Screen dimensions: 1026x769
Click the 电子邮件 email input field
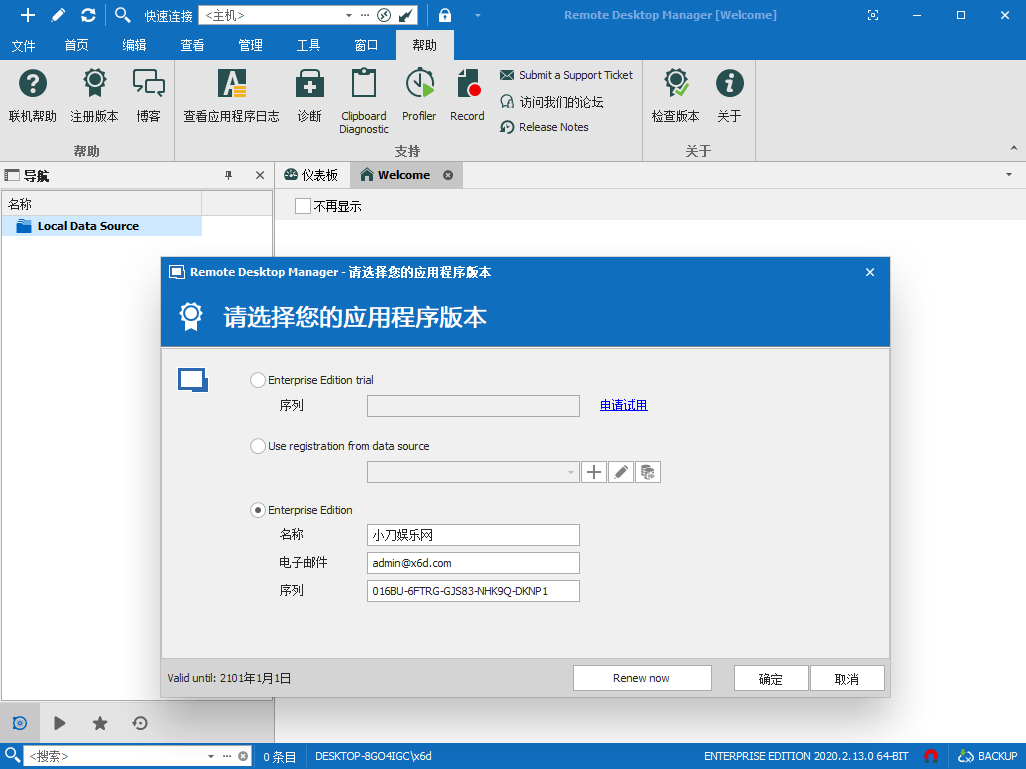[x=473, y=563]
